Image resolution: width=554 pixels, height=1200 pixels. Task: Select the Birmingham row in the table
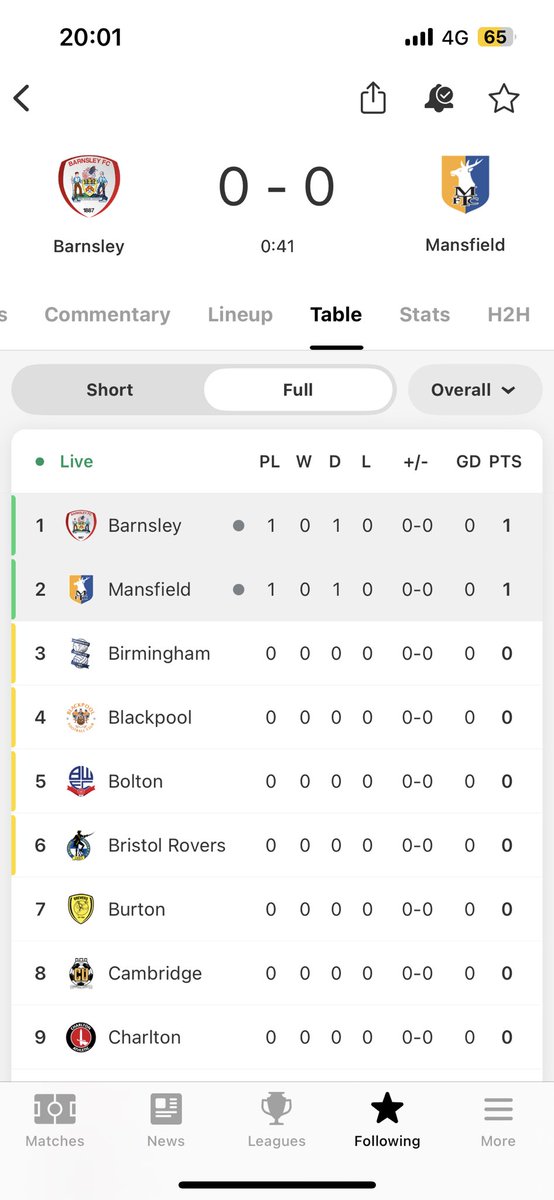pos(277,654)
